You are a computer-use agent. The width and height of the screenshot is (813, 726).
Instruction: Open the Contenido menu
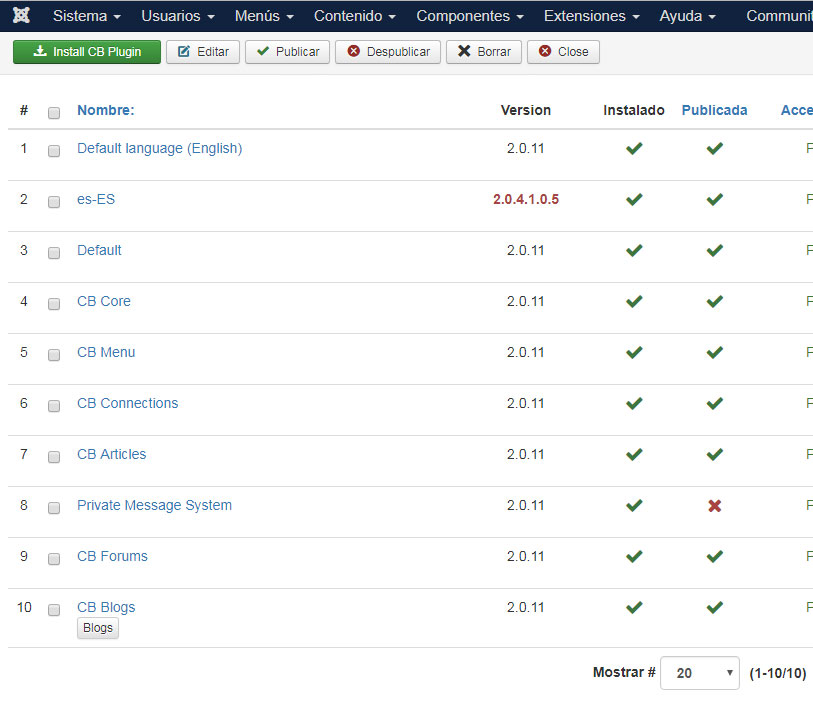[x=355, y=16]
